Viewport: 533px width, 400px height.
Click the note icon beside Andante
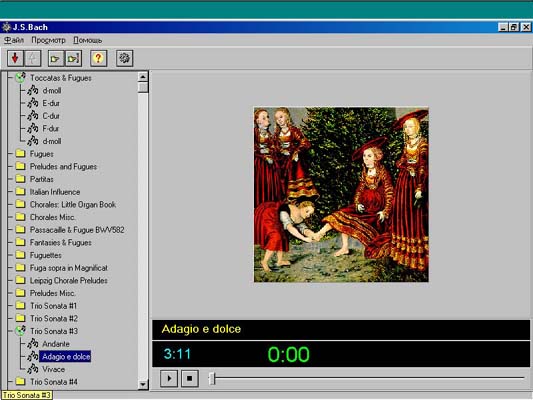(33, 344)
